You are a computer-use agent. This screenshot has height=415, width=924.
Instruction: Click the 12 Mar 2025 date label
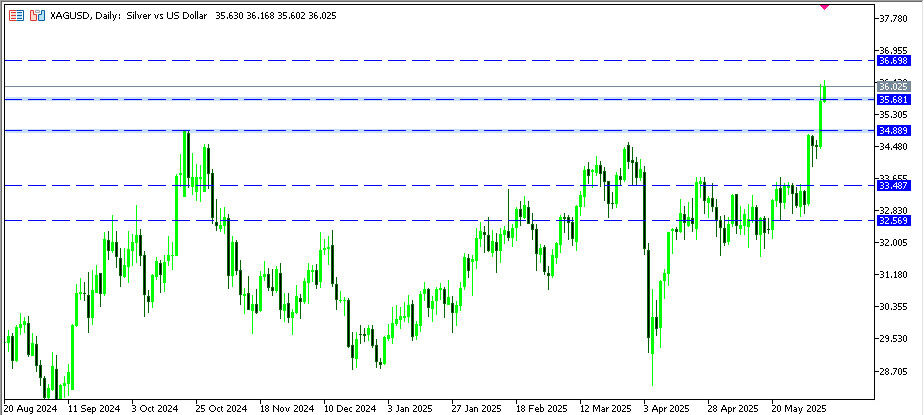click(x=603, y=408)
